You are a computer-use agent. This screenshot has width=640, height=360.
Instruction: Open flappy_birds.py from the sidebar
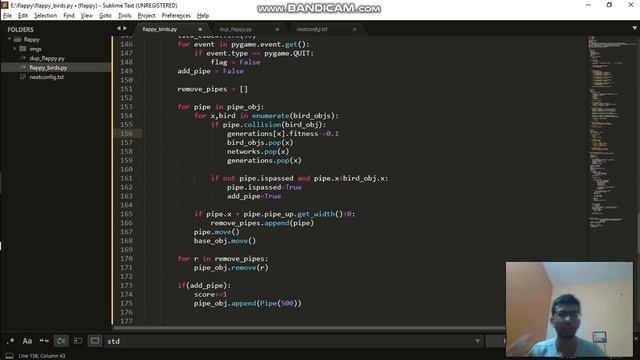48,68
